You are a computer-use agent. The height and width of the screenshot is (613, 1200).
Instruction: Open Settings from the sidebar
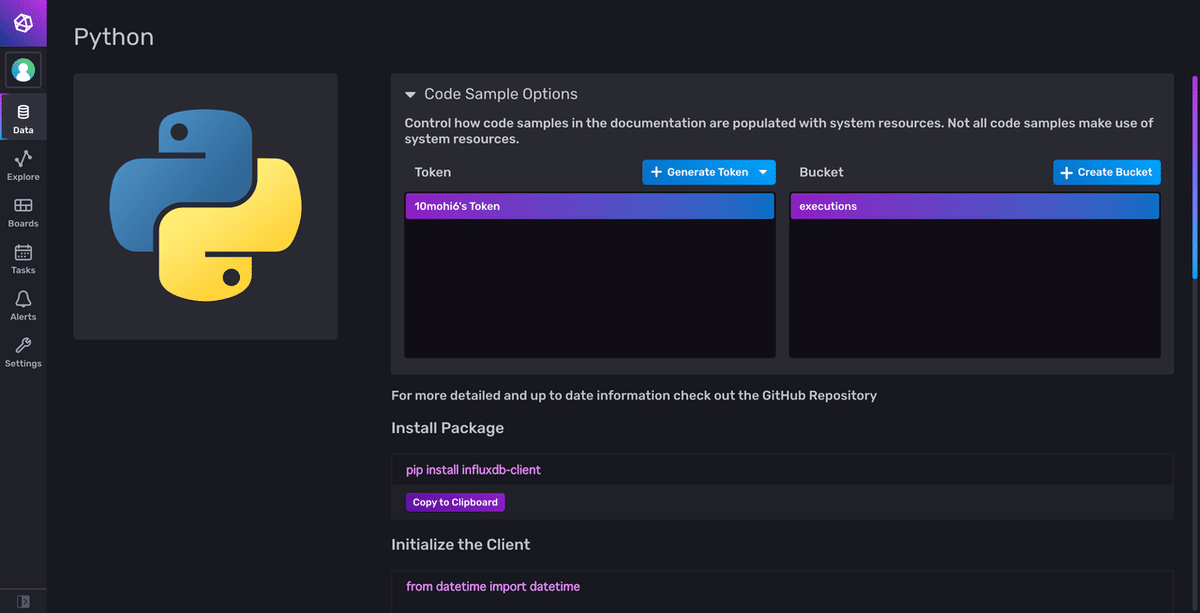(x=22, y=352)
